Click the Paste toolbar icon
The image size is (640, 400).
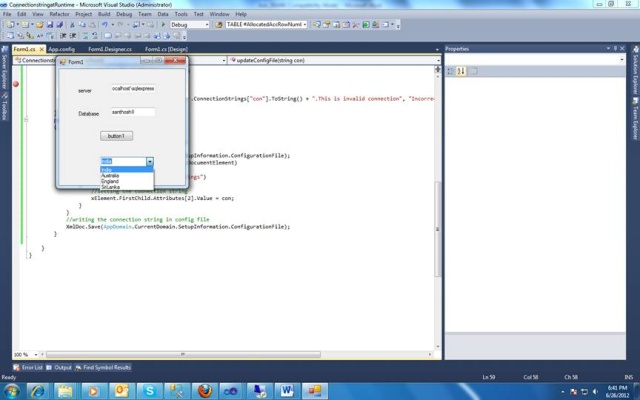(92, 25)
